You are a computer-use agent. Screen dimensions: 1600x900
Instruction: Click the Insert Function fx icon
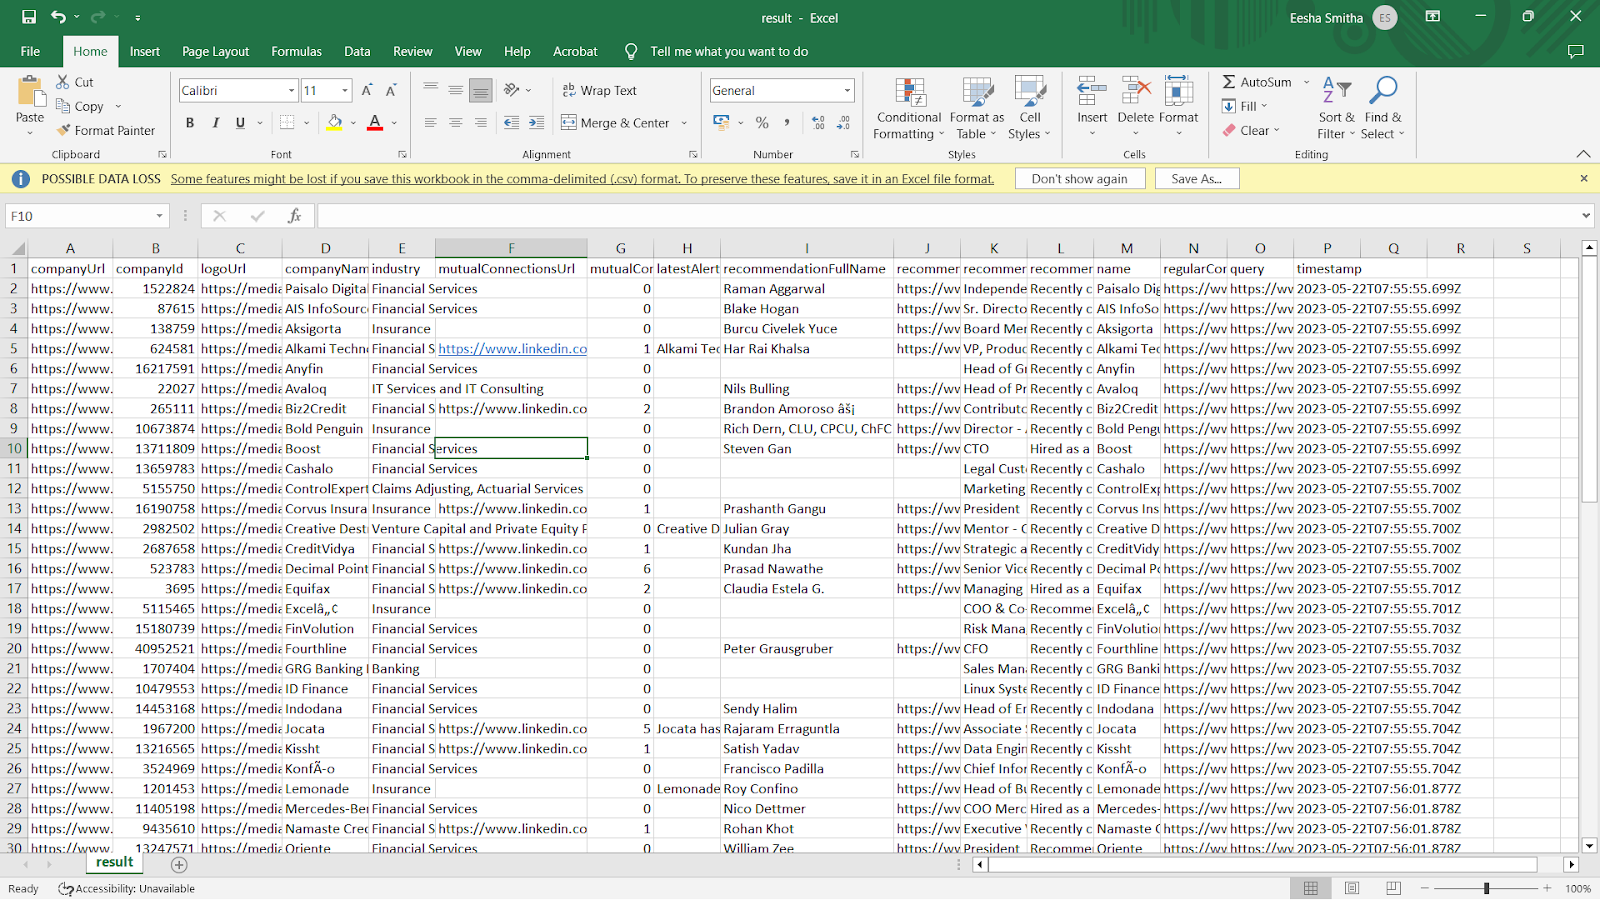coord(294,216)
